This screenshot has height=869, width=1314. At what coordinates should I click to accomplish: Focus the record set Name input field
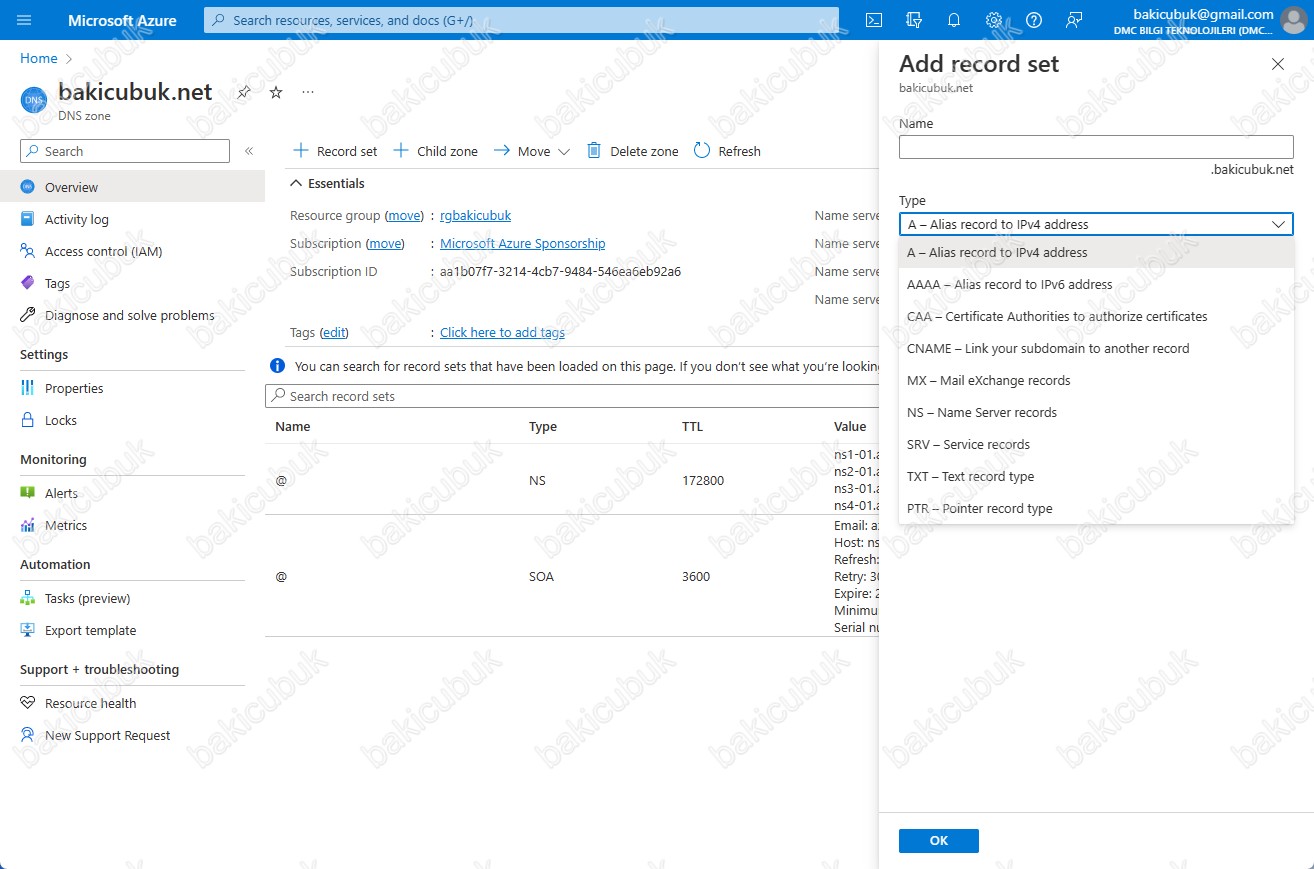coord(1096,147)
